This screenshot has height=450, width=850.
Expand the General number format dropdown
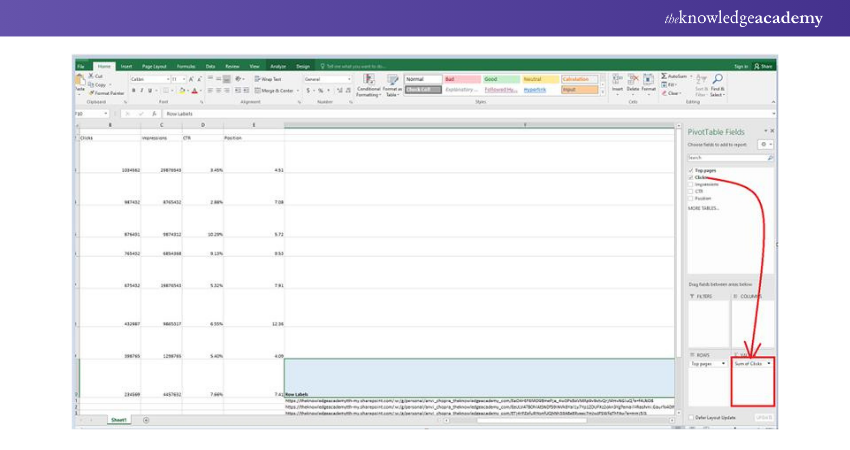[349, 78]
